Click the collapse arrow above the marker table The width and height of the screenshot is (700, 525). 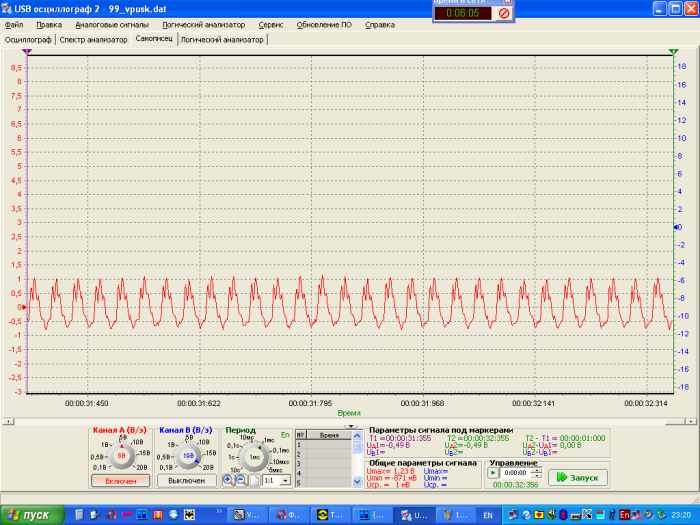click(351, 427)
